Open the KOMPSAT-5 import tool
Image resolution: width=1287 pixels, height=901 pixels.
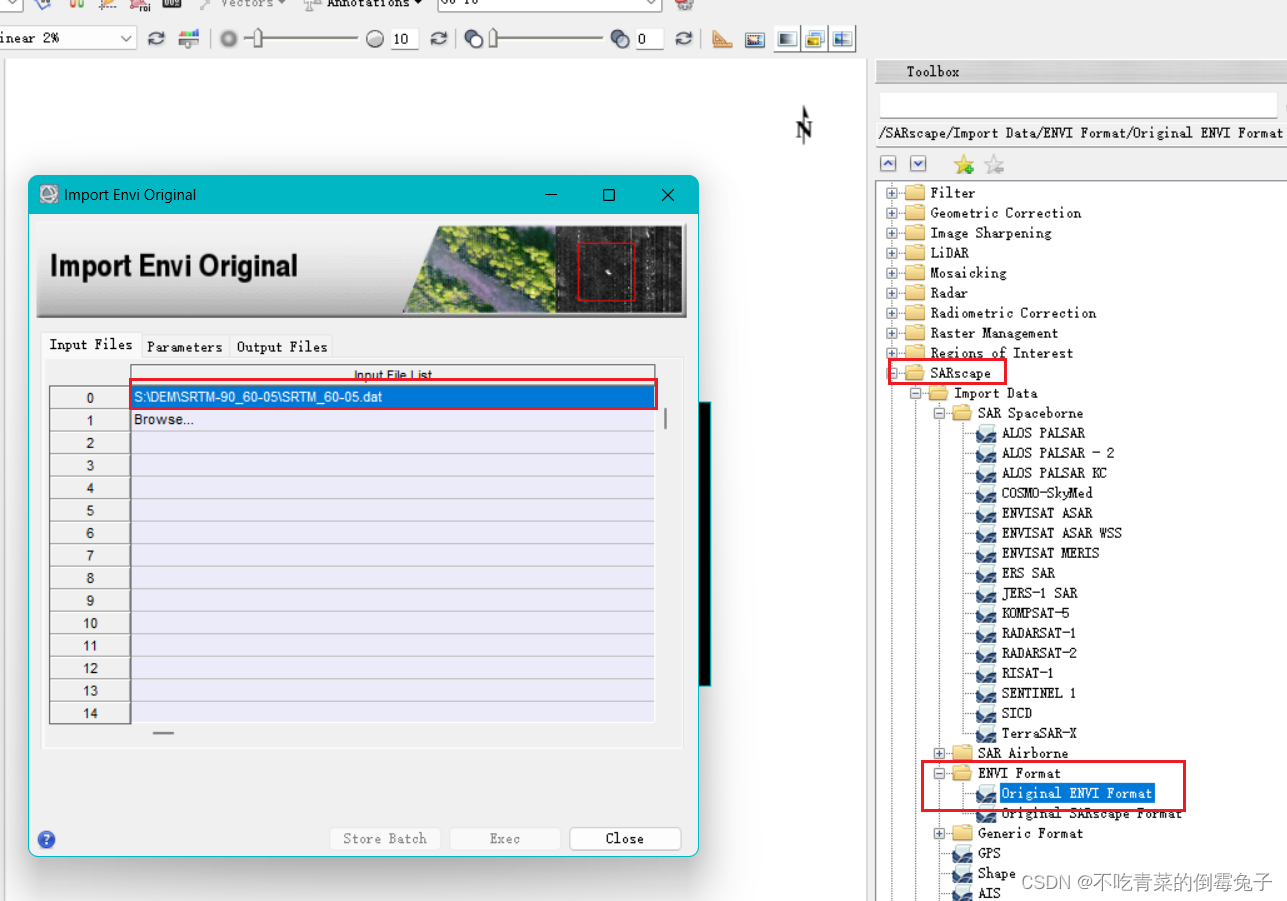tap(1035, 613)
